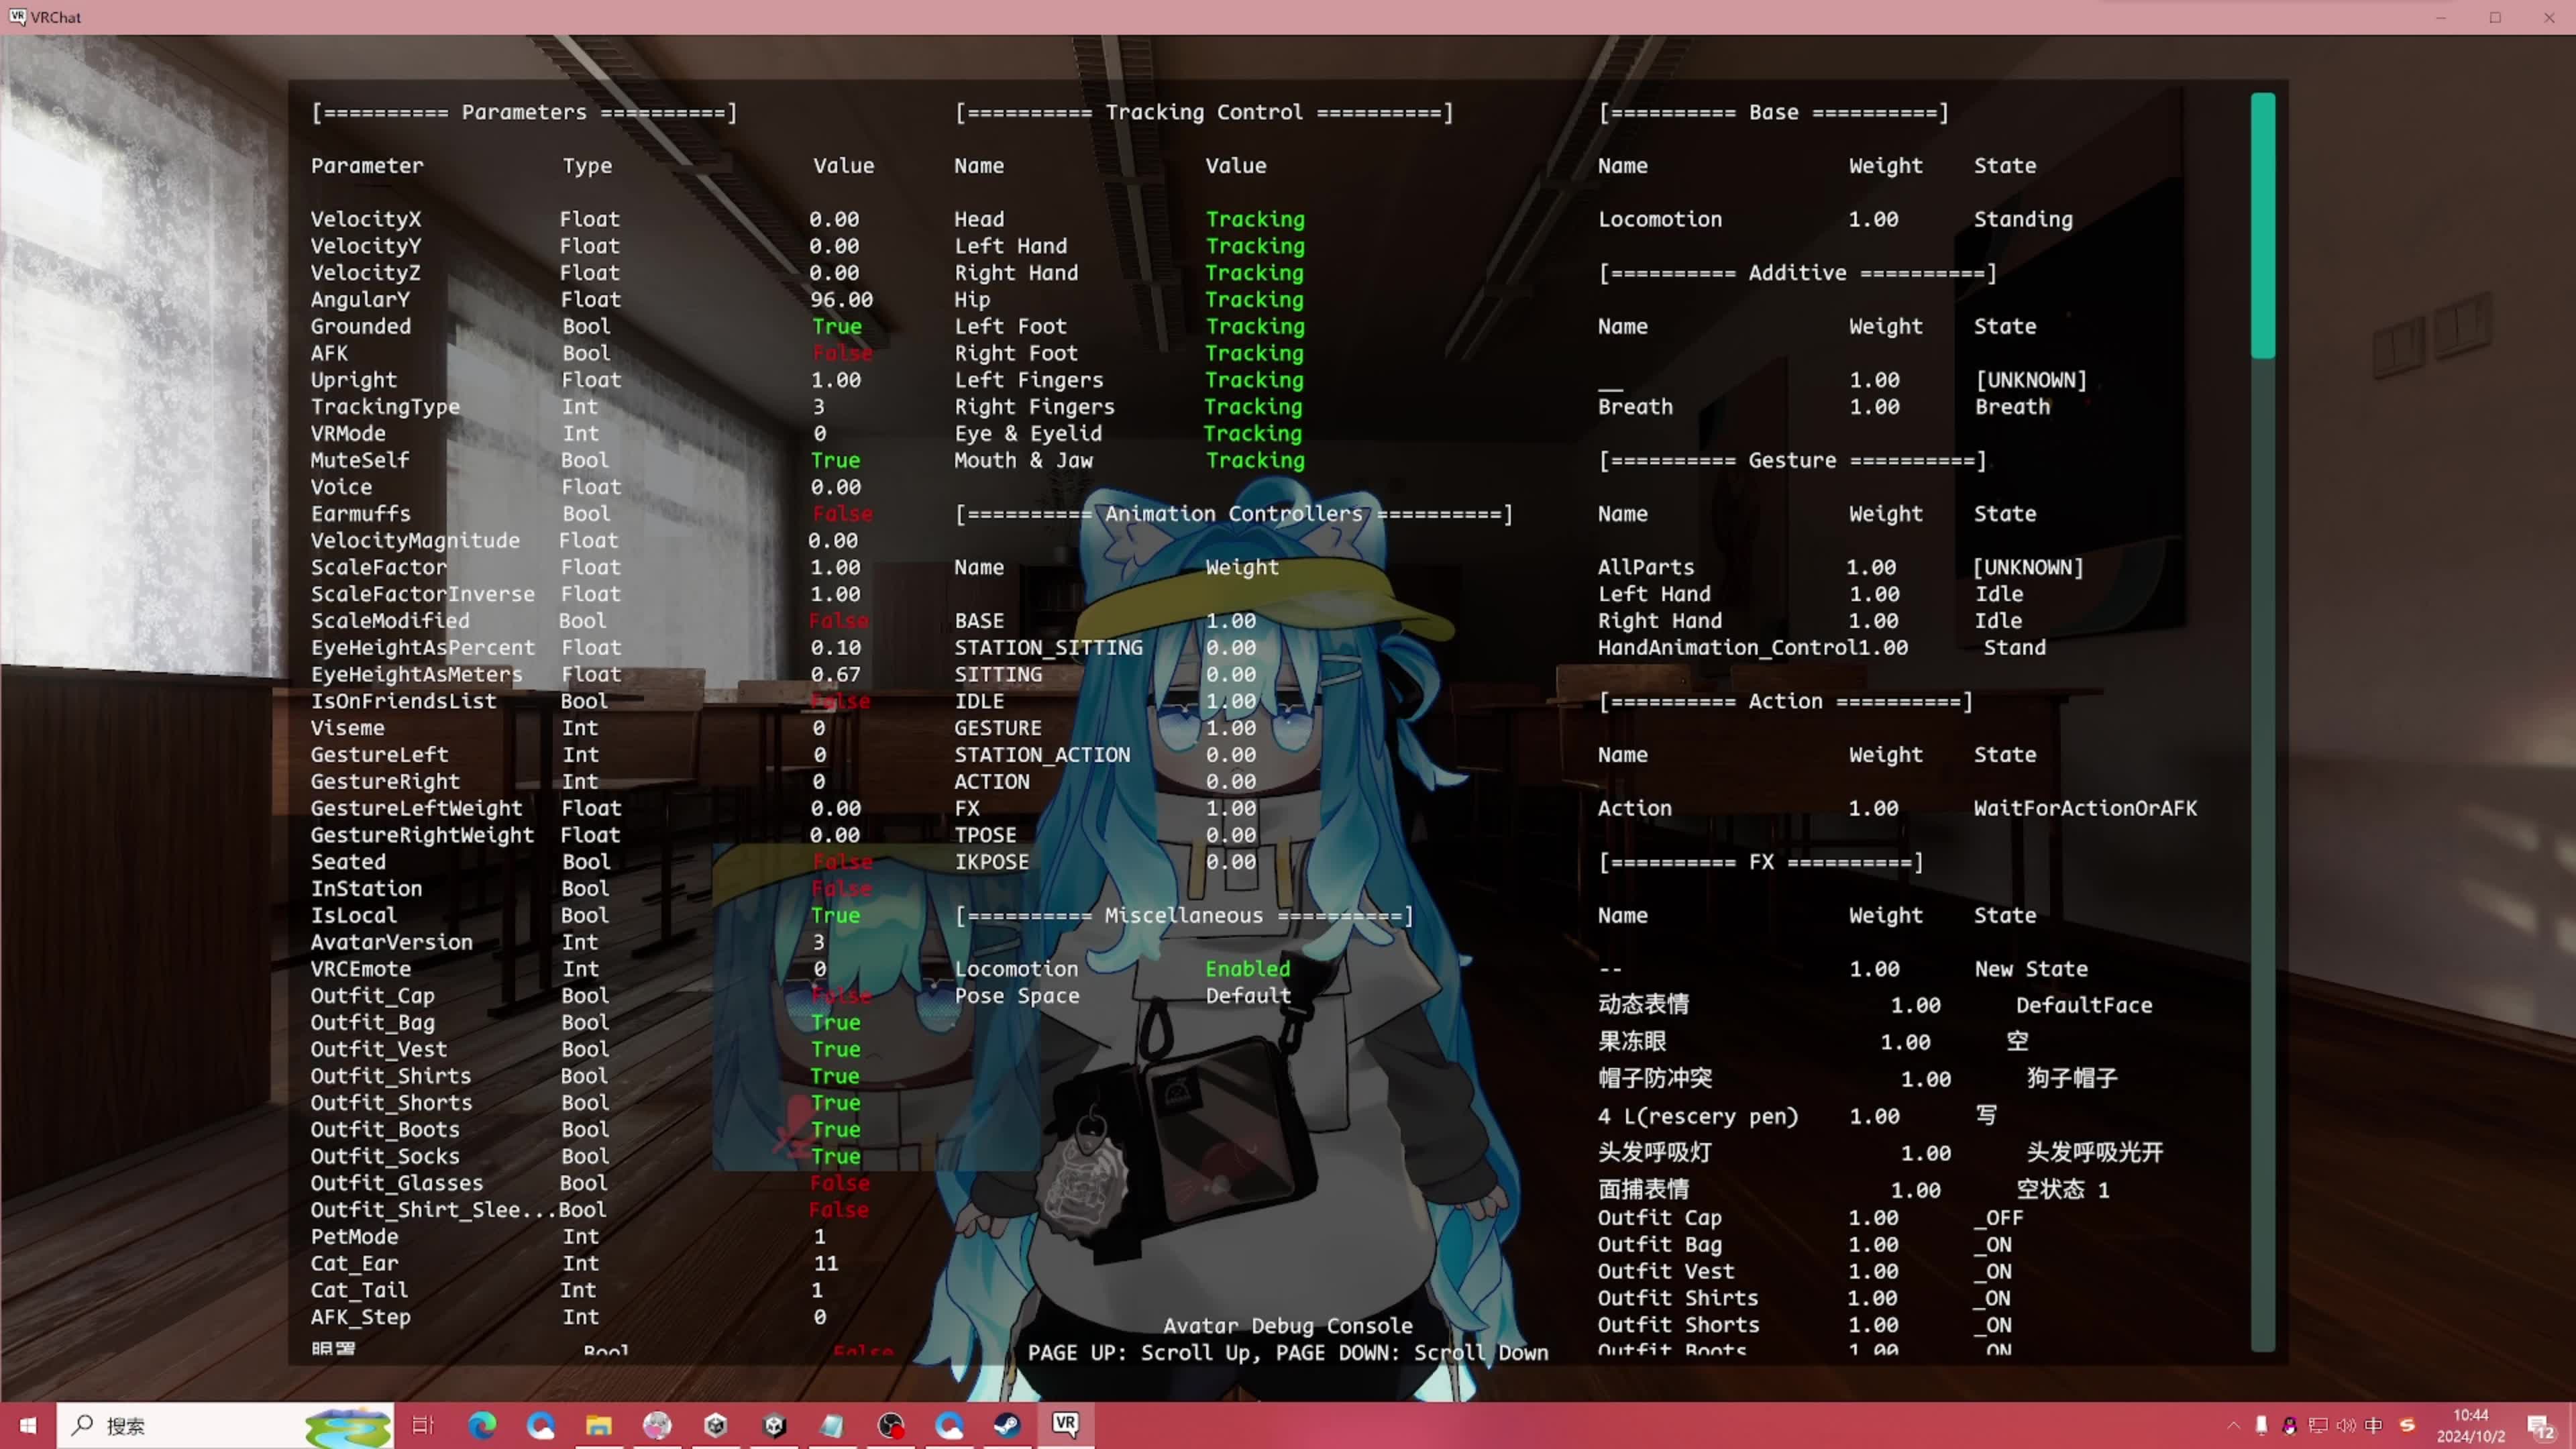Click the 'WaitForActionOrAFK' state
This screenshot has width=2576, height=1449.
(2085, 808)
